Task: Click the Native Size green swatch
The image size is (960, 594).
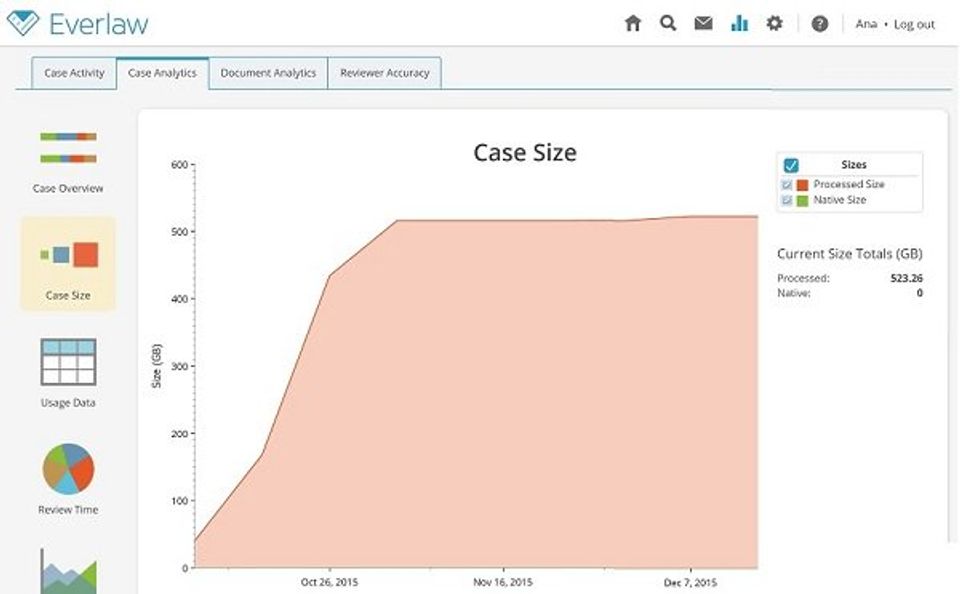Action: click(x=803, y=201)
